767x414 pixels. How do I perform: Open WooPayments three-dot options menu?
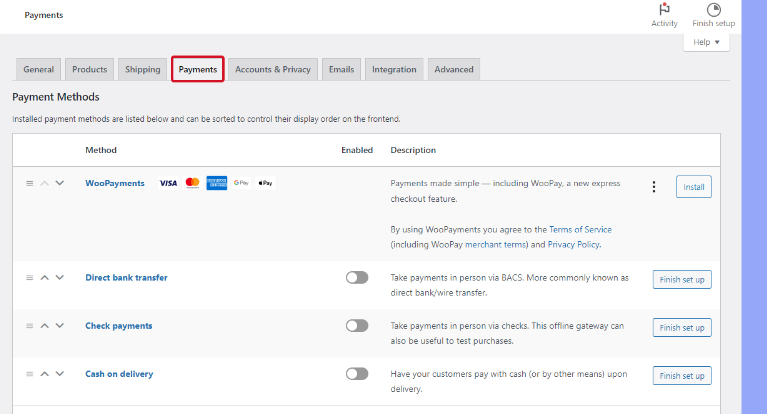click(654, 187)
